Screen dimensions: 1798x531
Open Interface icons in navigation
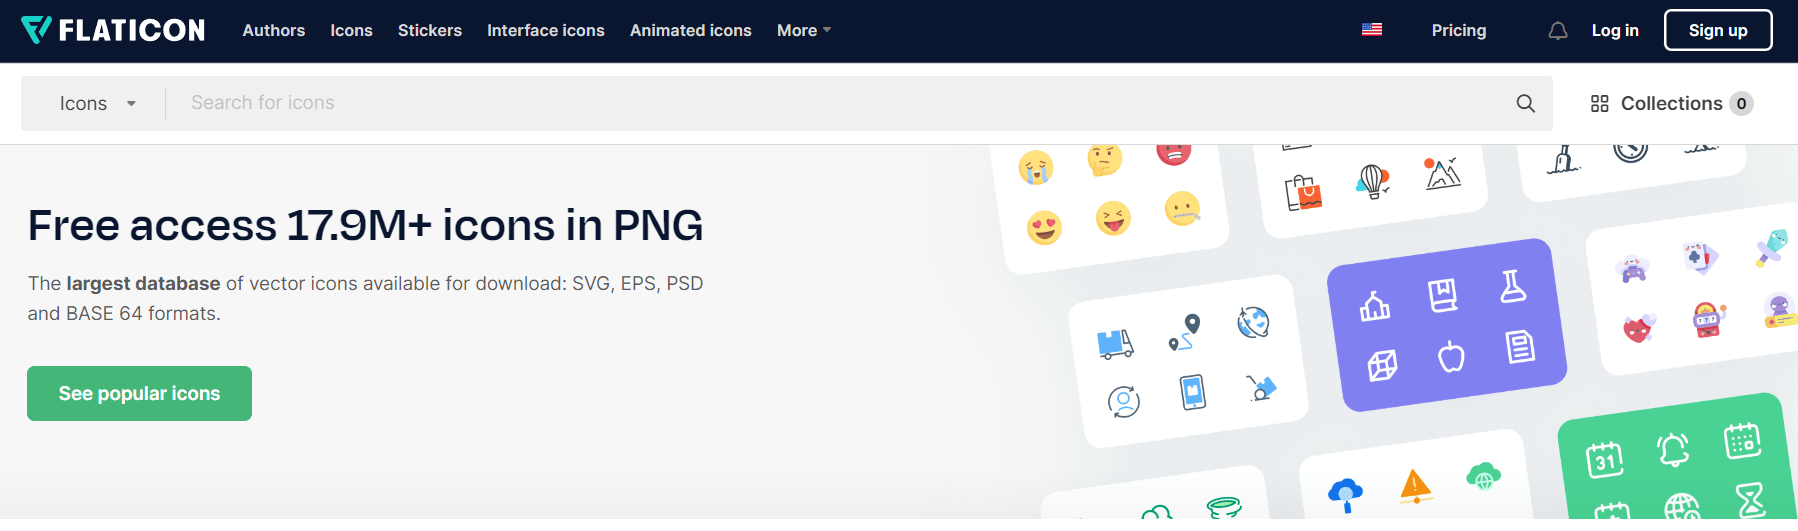click(546, 30)
